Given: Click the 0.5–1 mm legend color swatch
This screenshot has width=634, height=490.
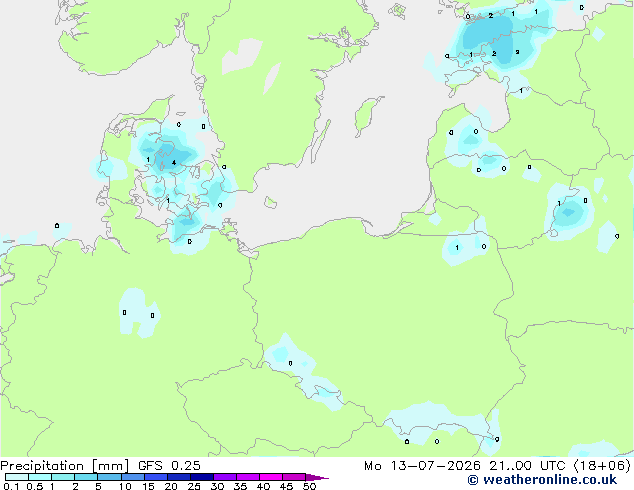Looking at the screenshot, I should tap(40, 477).
